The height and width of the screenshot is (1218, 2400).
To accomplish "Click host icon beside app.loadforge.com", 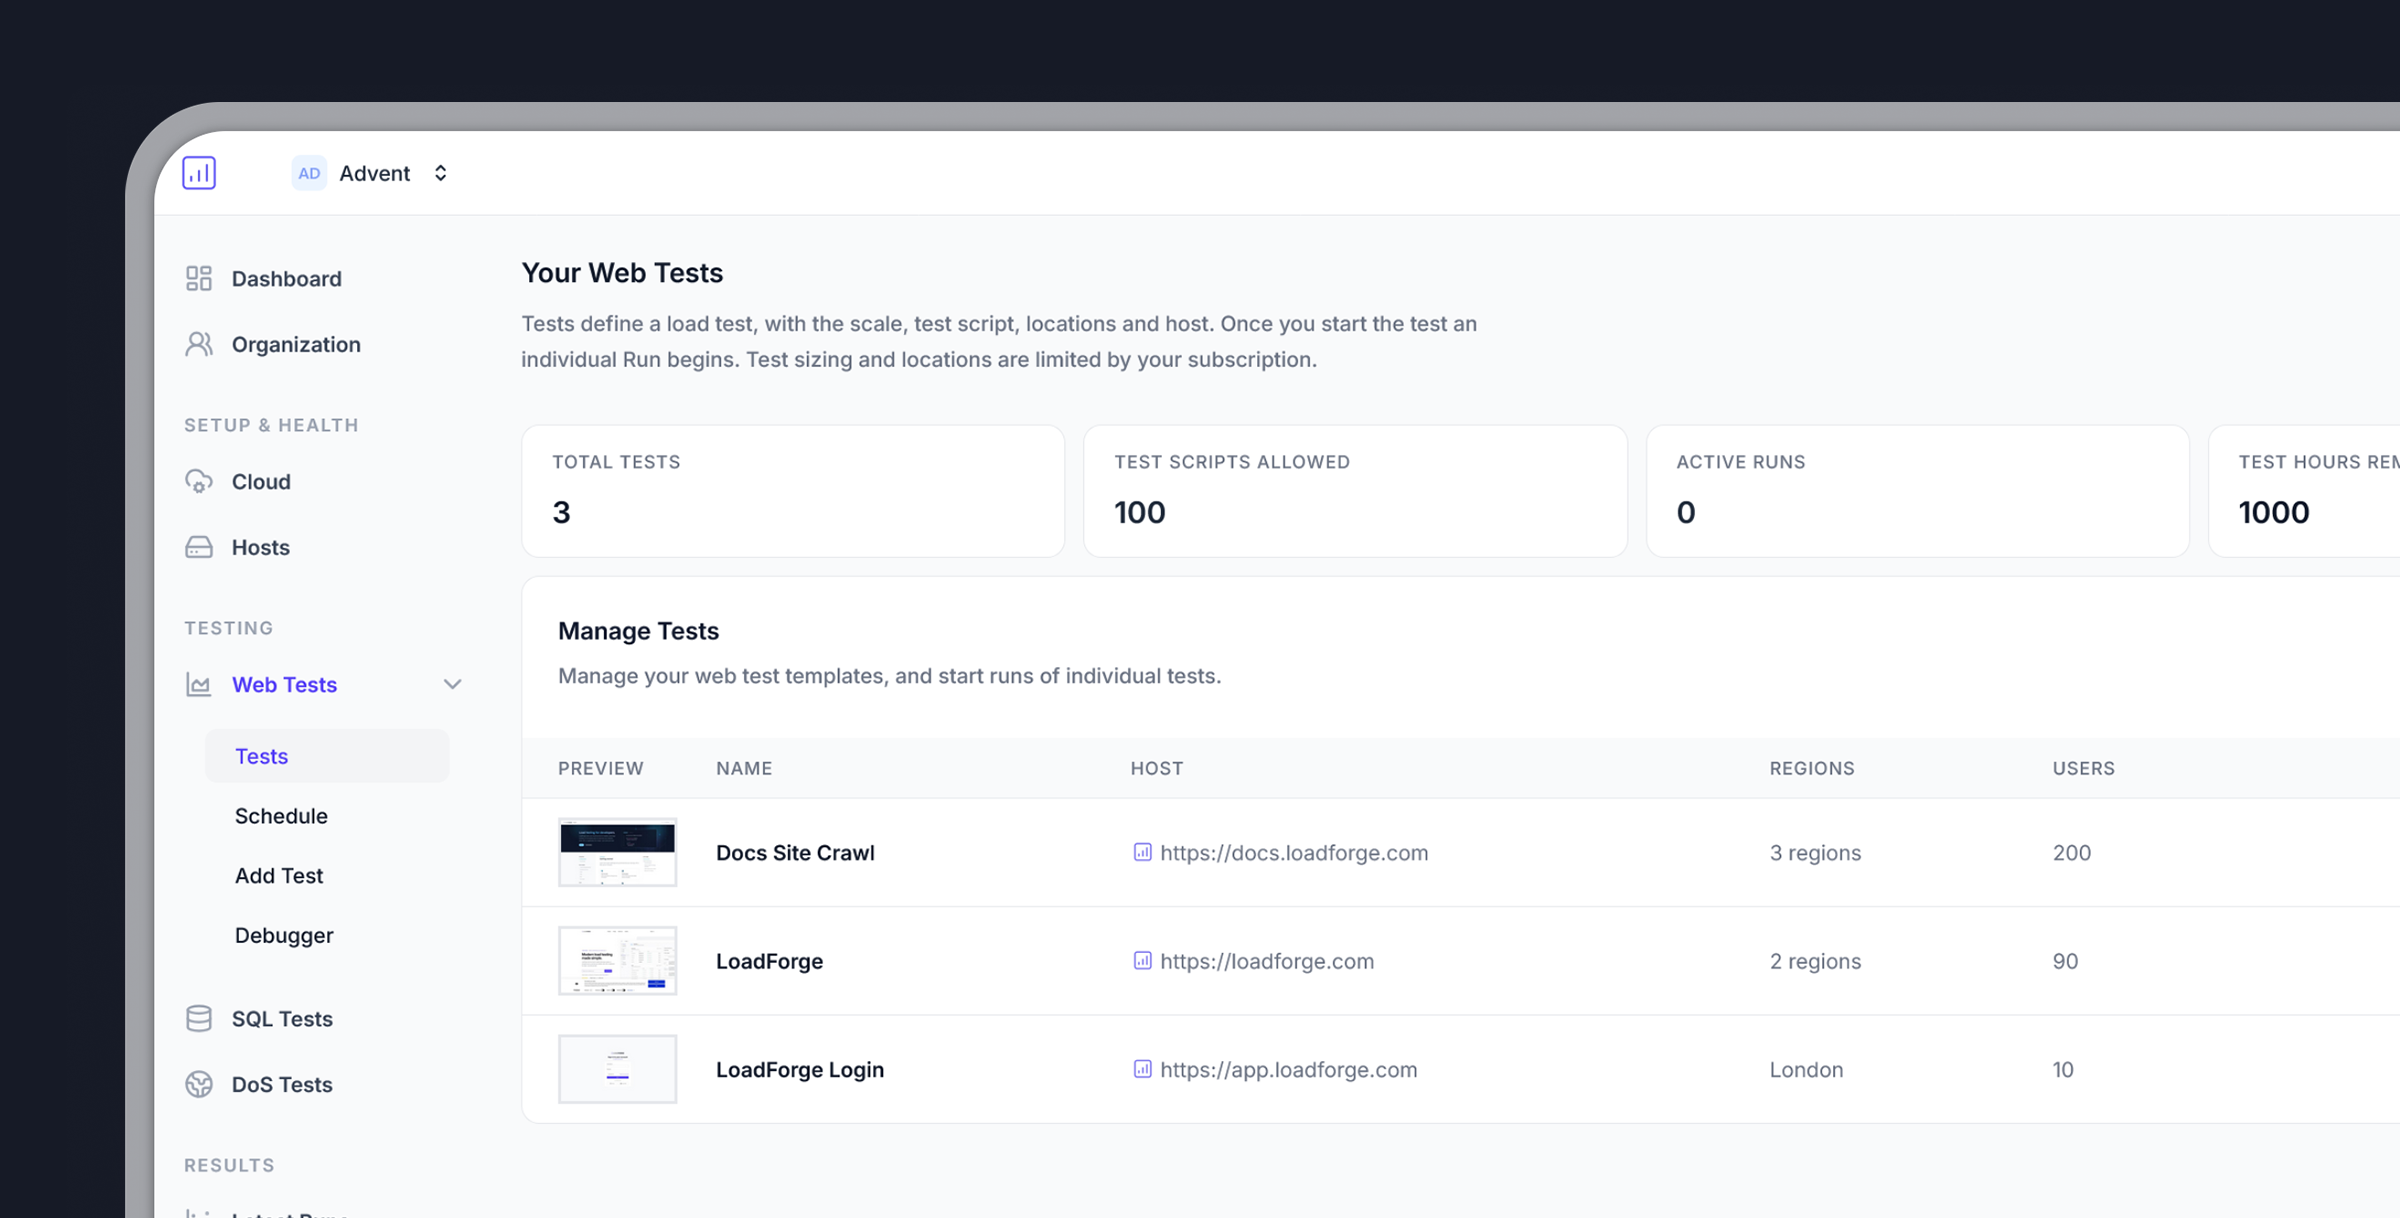I will pyautogui.click(x=1142, y=1069).
